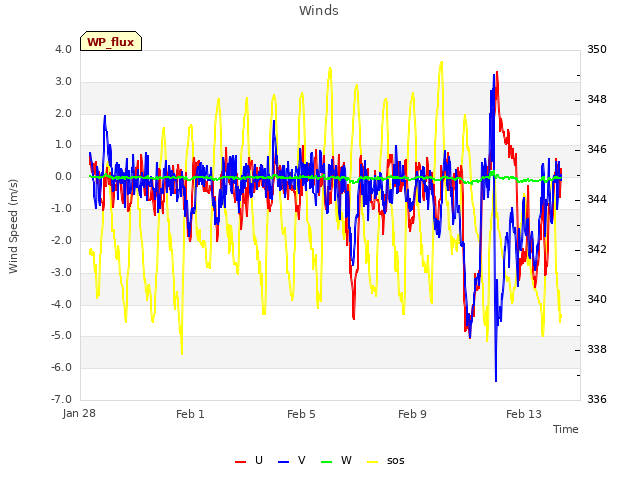The height and width of the screenshot is (480, 640).
Task: Click the -1.0 left axis value
Action: [62, 208]
